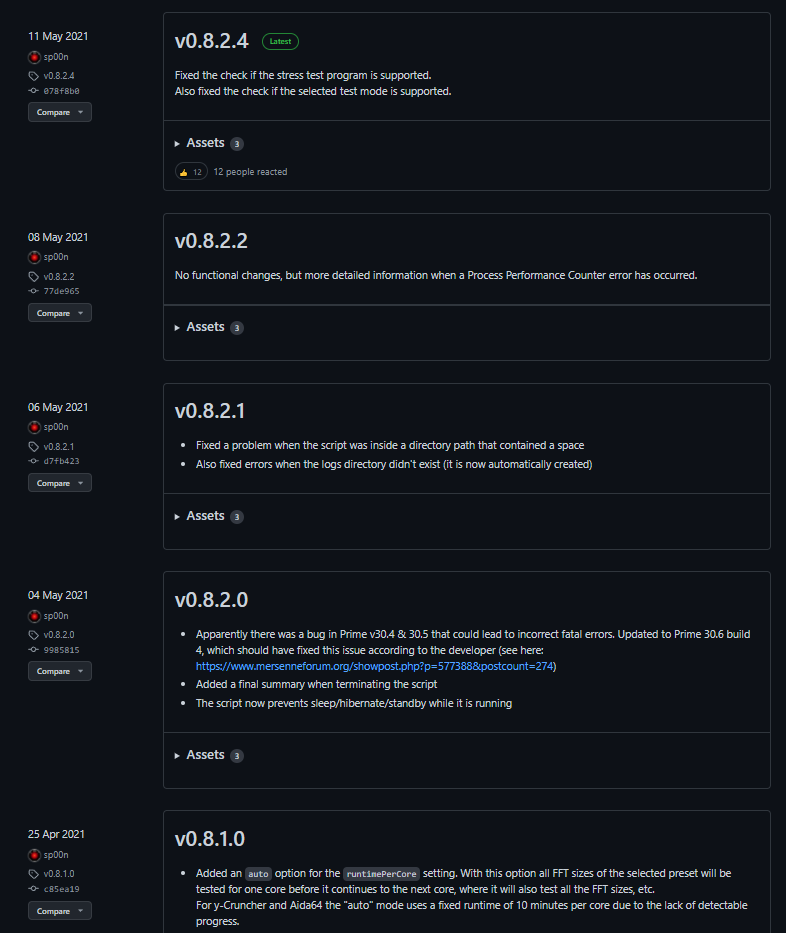
Task: Open the v0.8.2.4 release title
Action: (x=211, y=41)
